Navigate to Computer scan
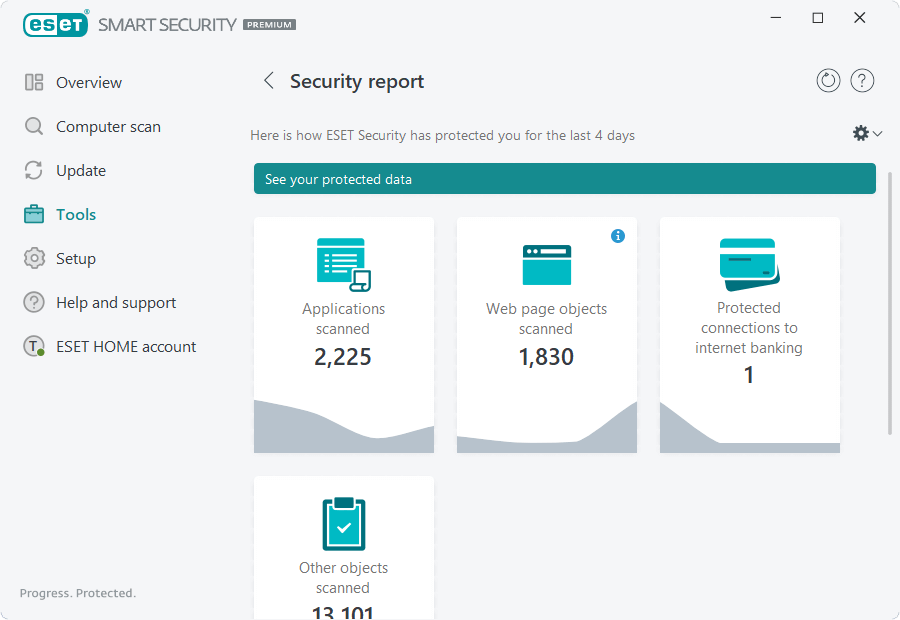This screenshot has width=900, height=620. (x=107, y=127)
